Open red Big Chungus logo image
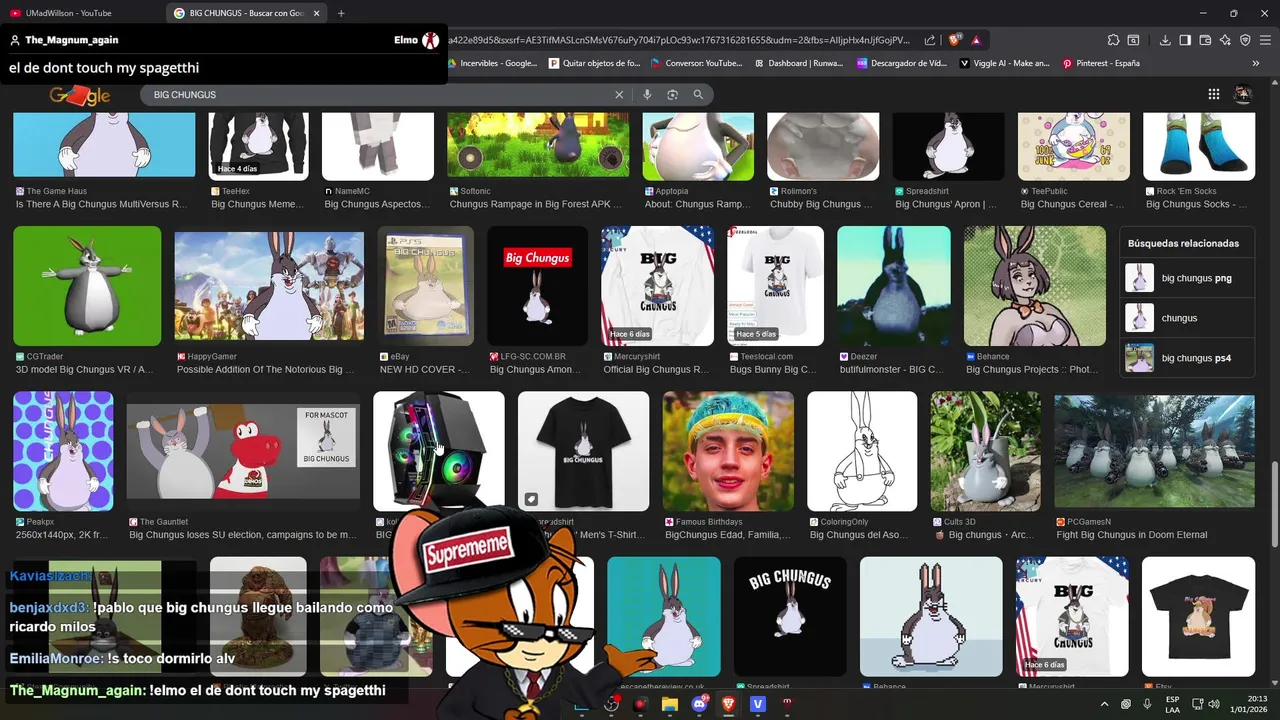 pos(537,286)
